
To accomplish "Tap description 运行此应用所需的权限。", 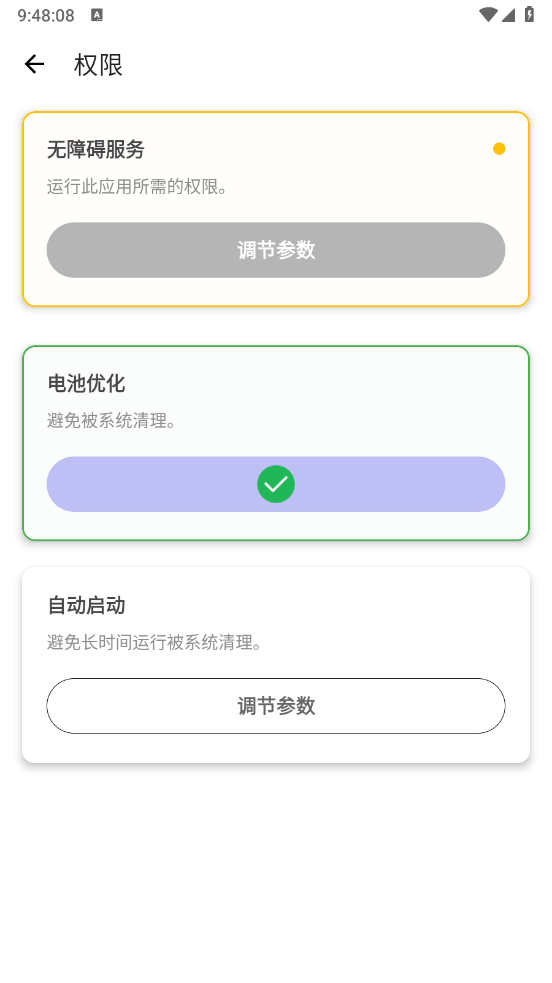I will (138, 186).
